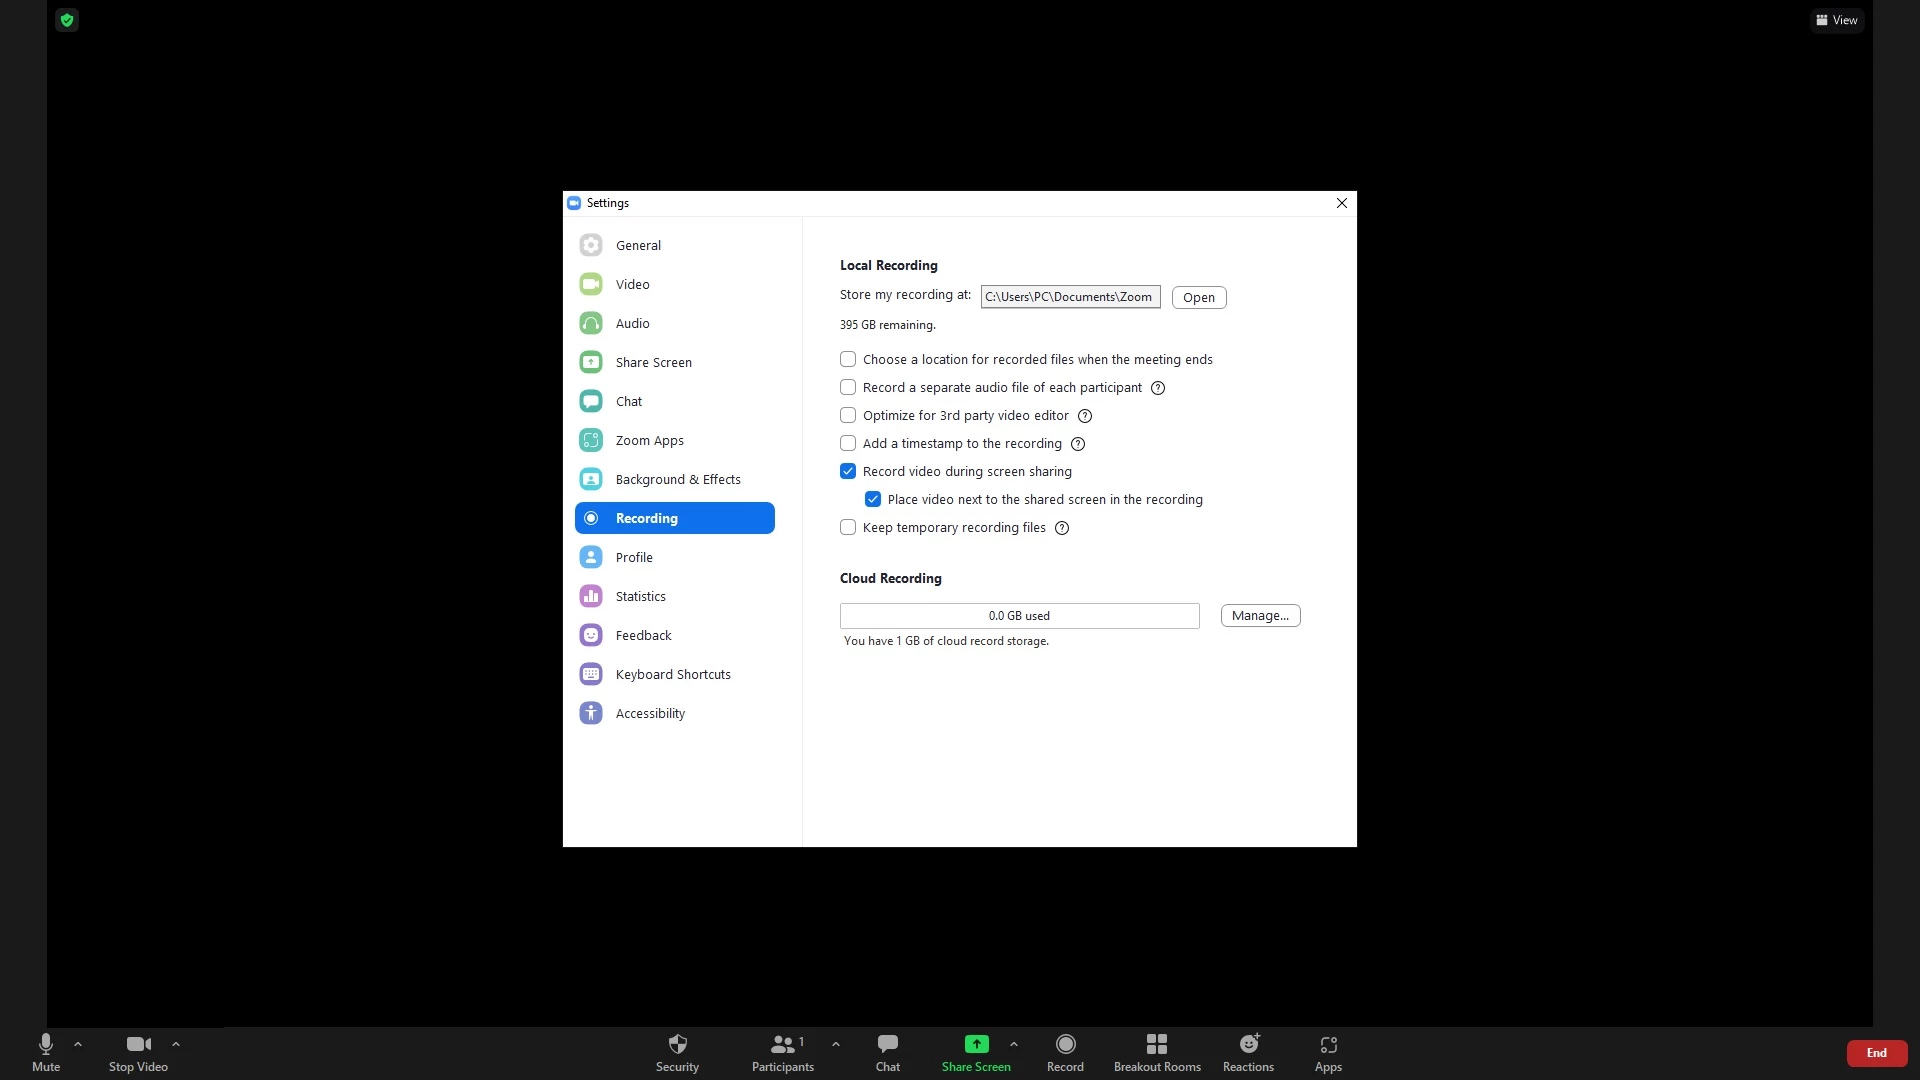The image size is (1920, 1080).
Task: Click the Mute microphone icon
Action: [x=46, y=1045]
